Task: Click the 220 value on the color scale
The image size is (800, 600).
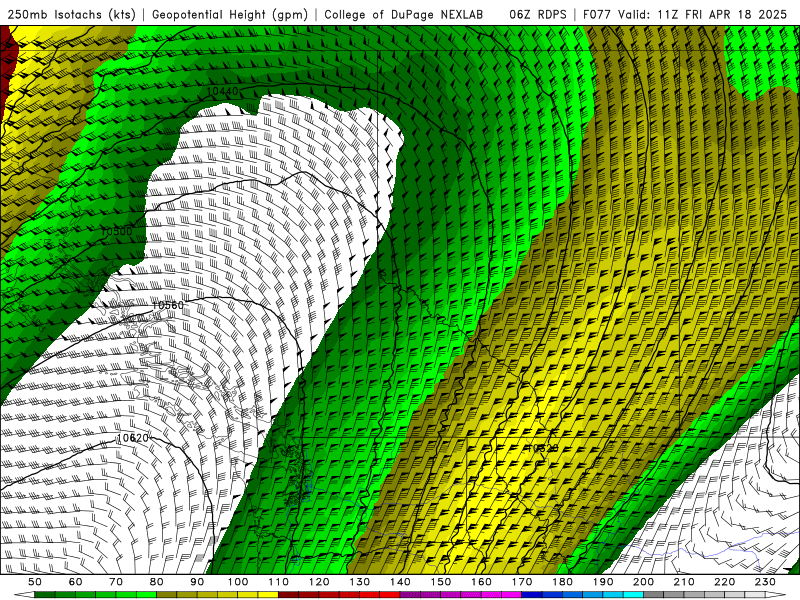Action: pyautogui.click(x=724, y=582)
